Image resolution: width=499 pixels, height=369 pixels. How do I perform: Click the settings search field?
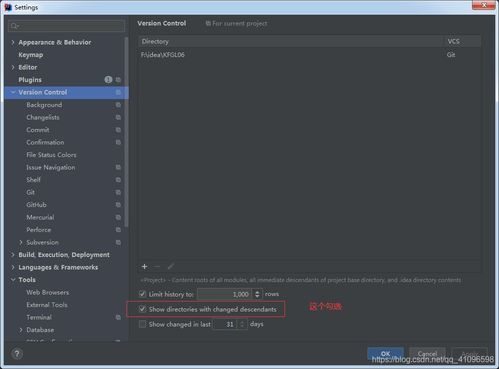tap(67, 26)
